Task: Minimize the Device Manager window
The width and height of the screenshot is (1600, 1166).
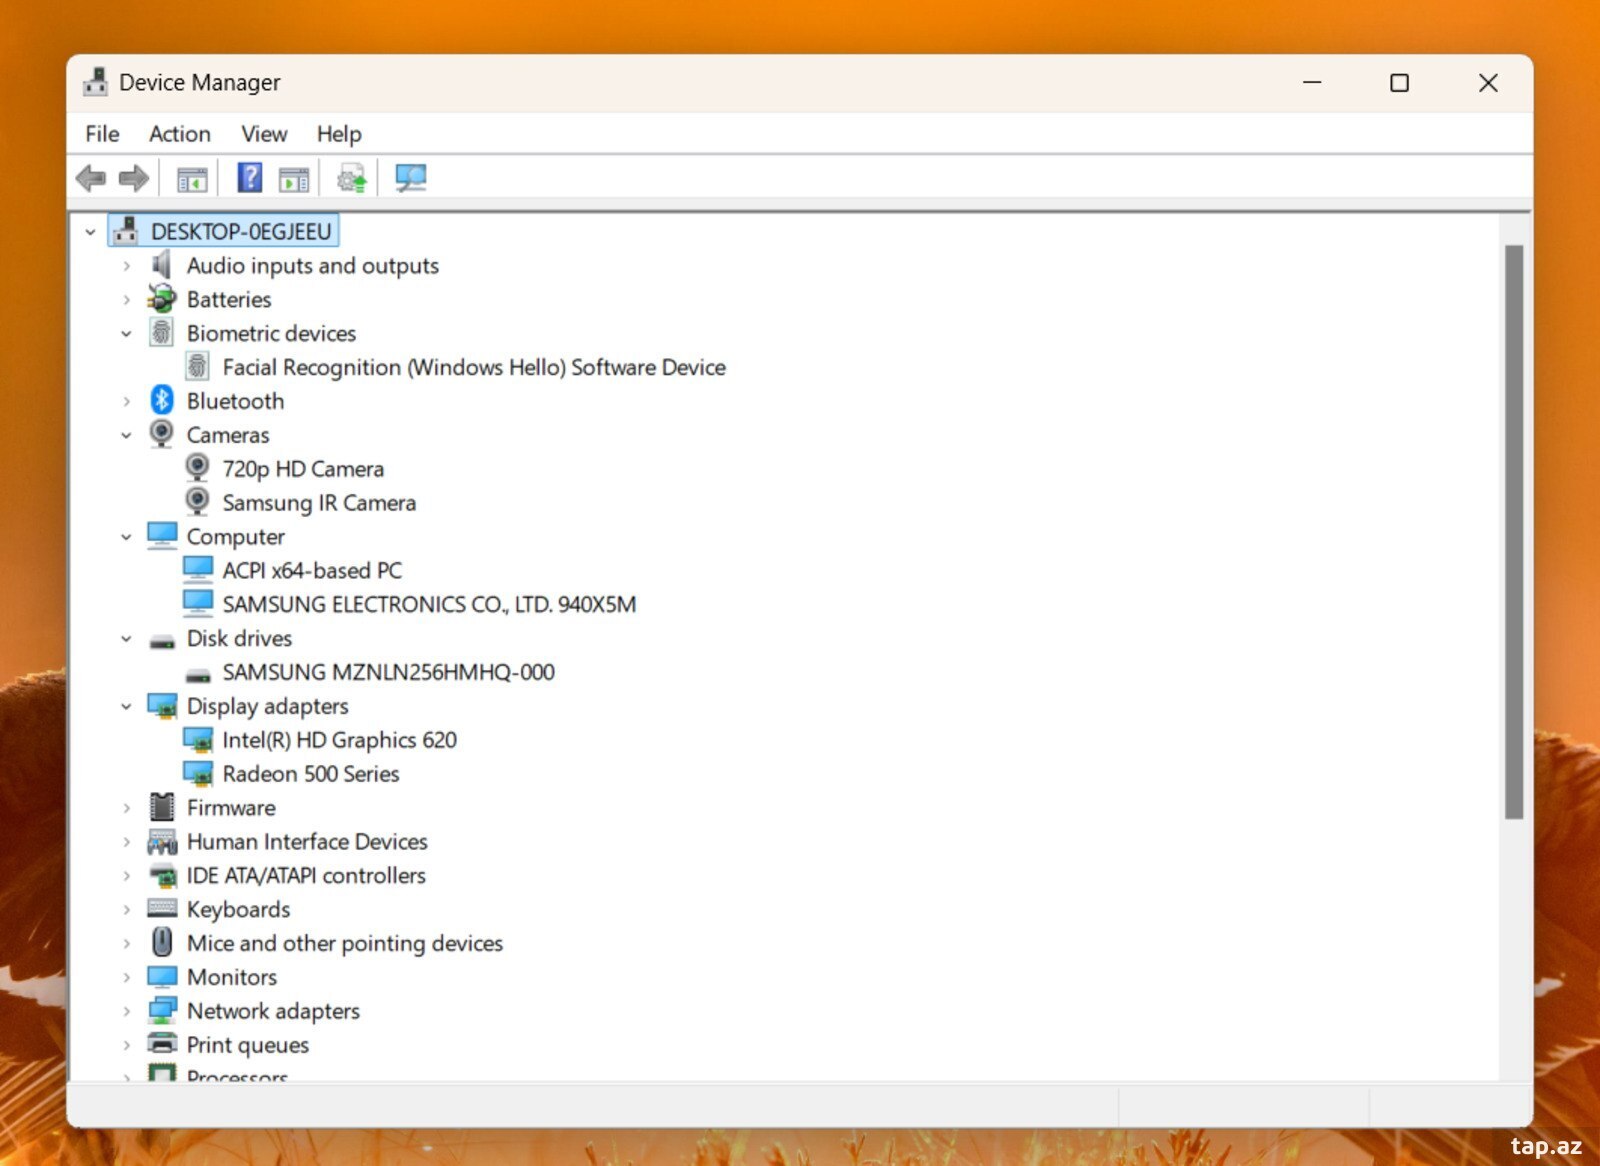Action: pos(1312,82)
